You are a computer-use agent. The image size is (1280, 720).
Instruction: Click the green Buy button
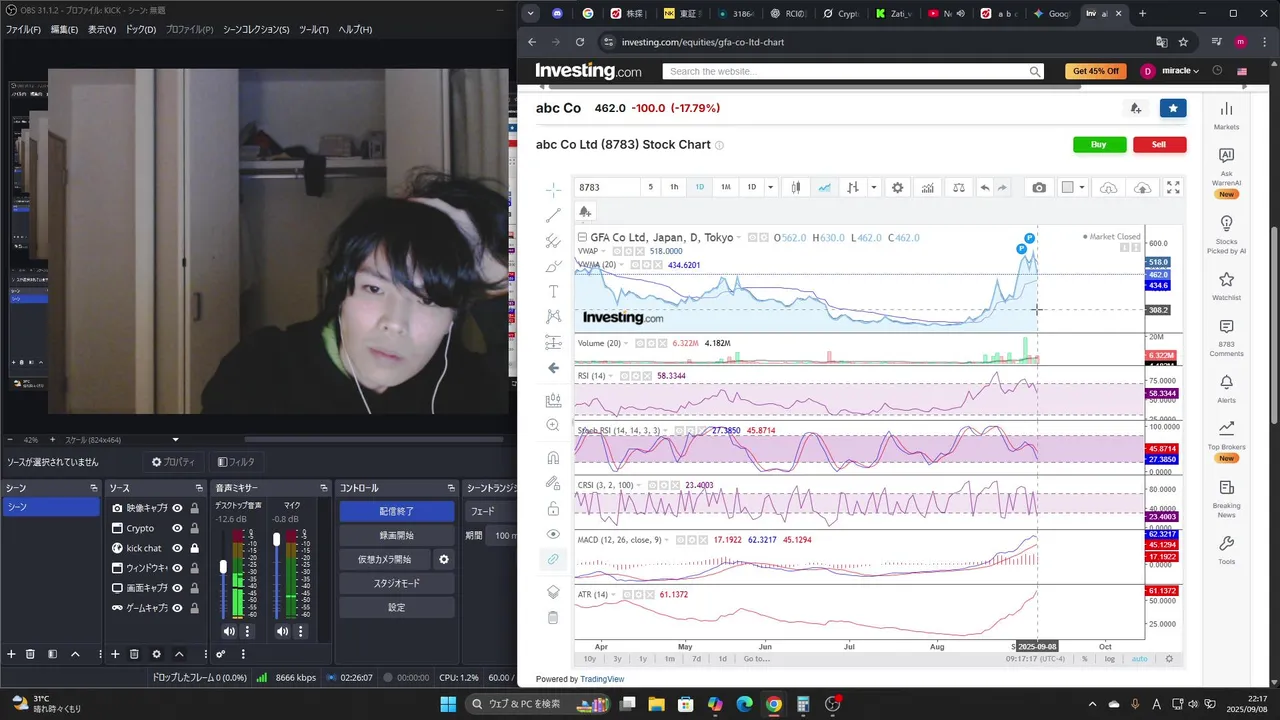point(1099,144)
